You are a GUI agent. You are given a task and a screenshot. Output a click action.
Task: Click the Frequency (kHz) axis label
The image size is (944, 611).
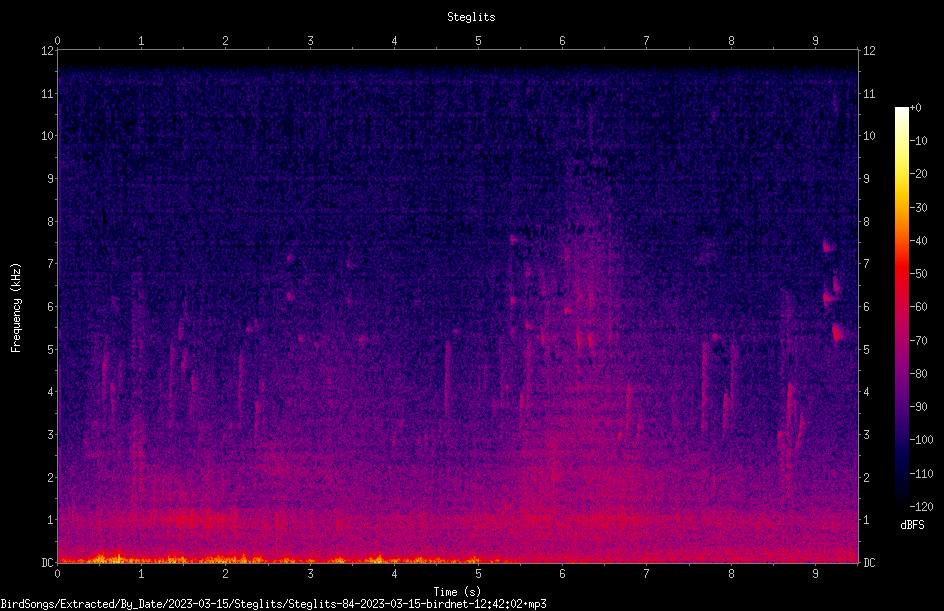point(16,308)
